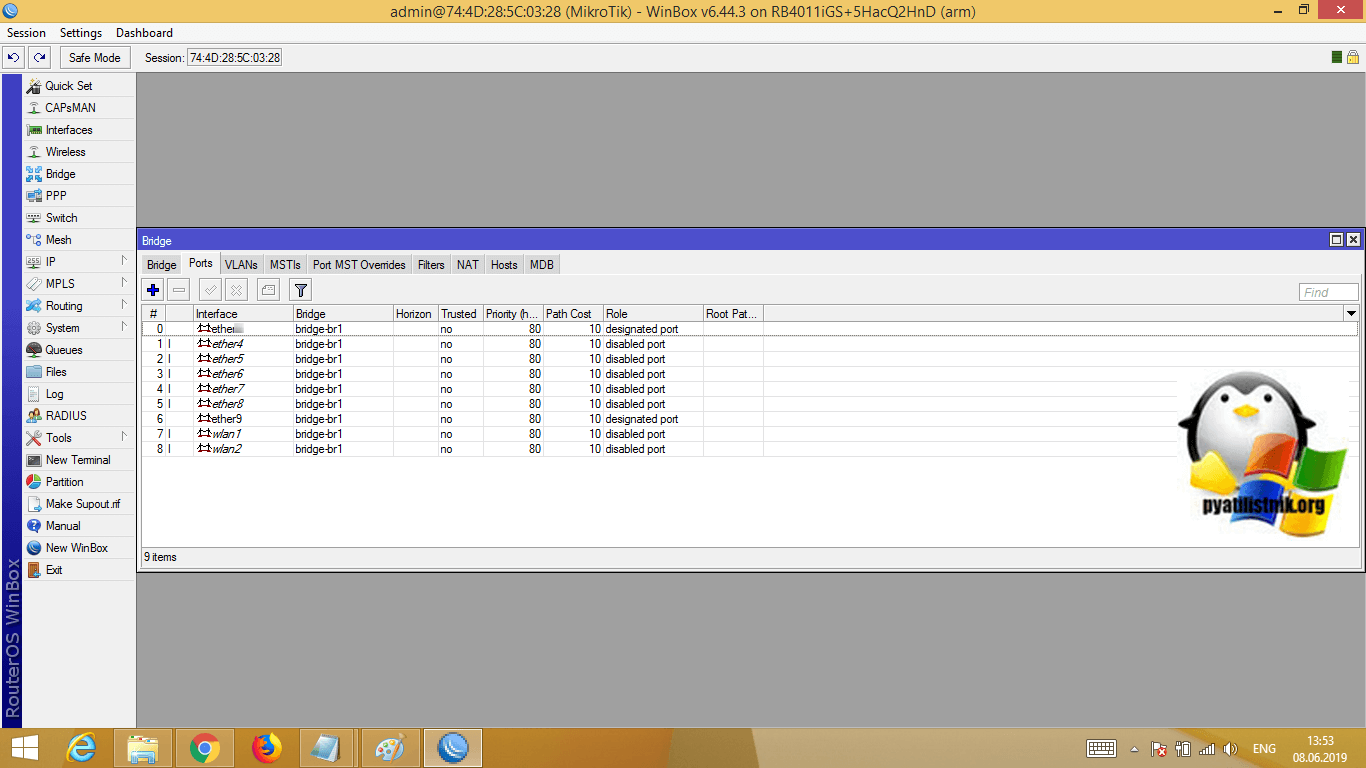Click the redo arrow icon
The width and height of the screenshot is (1366, 768).
click(x=39, y=58)
